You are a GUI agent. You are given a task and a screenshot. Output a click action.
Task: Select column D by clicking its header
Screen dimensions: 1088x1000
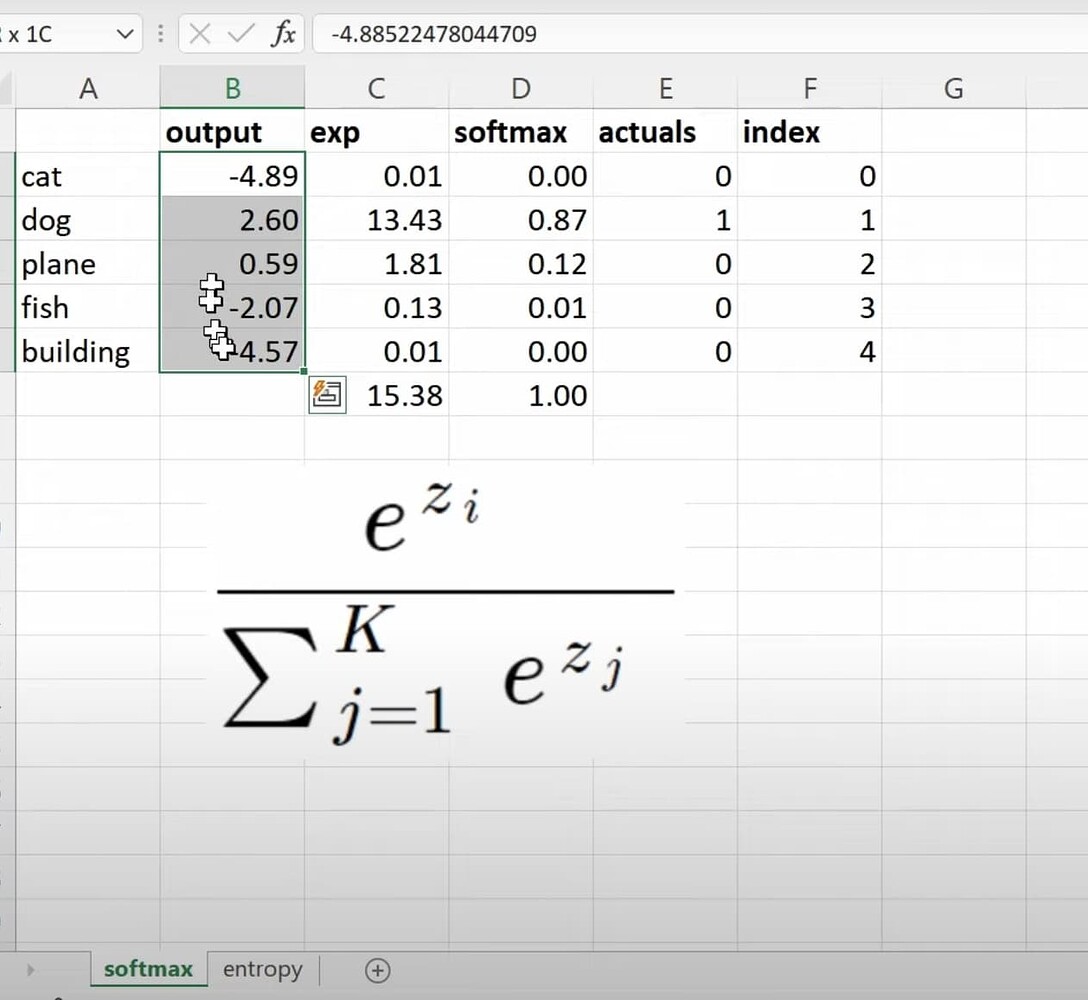pos(520,88)
